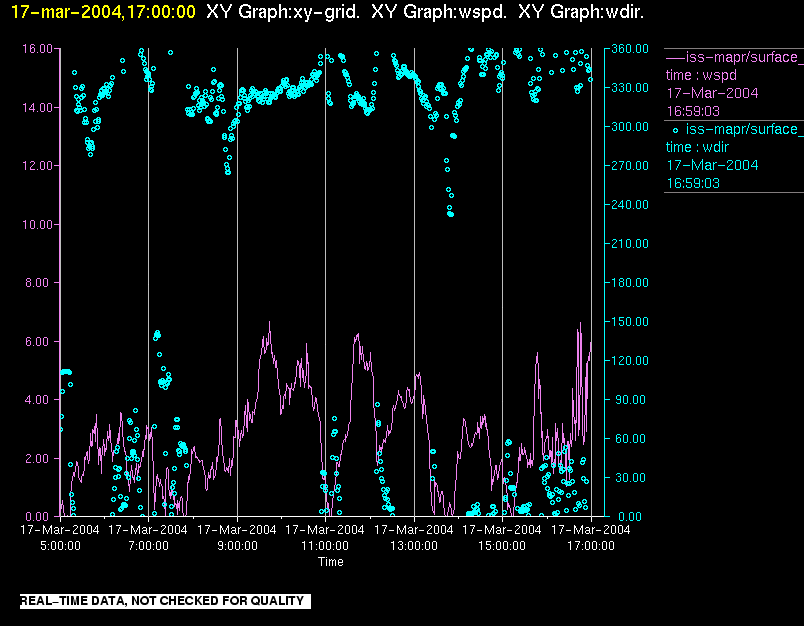
Task: Click the 9:00:00 time axis label
Action: click(x=237, y=546)
